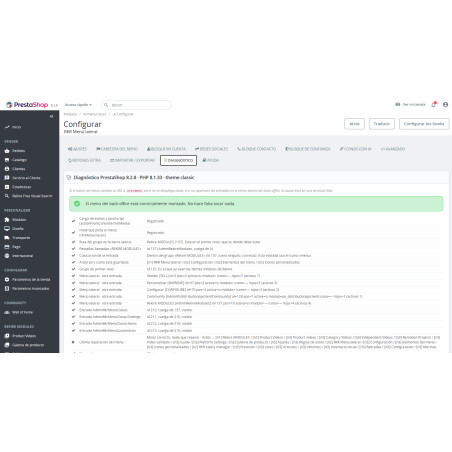
Task: Click the Traducir button
Action: click(x=382, y=124)
